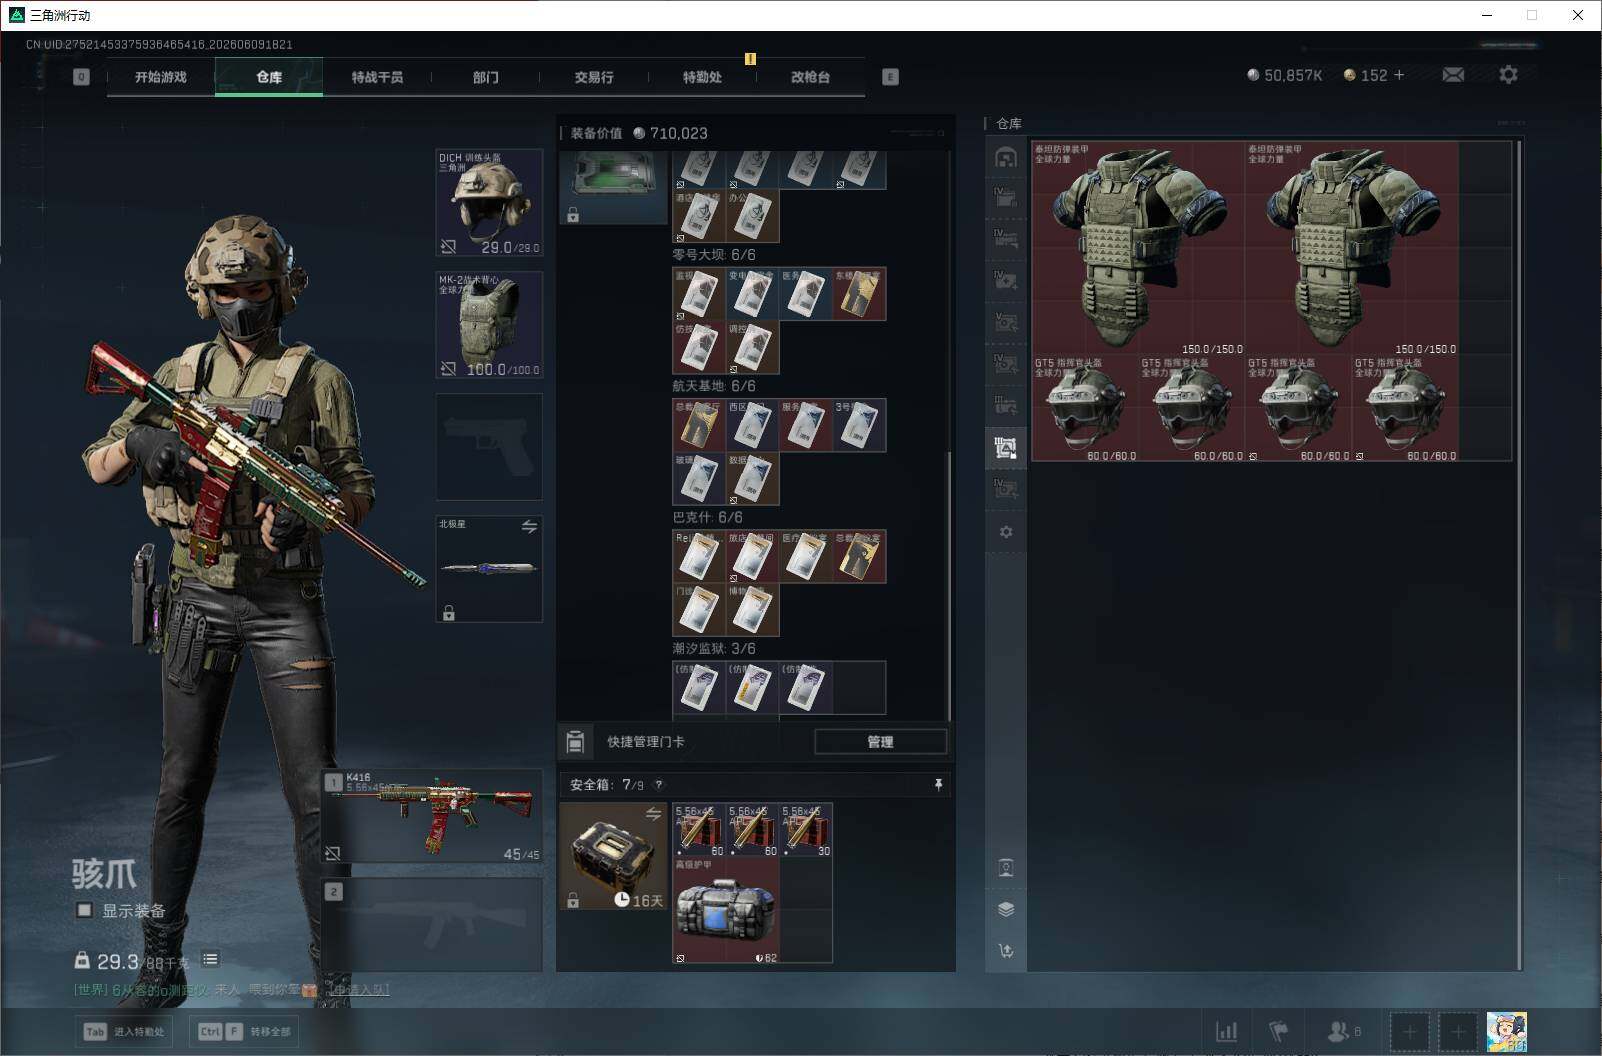Image resolution: width=1602 pixels, height=1056 pixels.
Task: Click the yellow notification marker above 特勤处
Action: pos(750,59)
